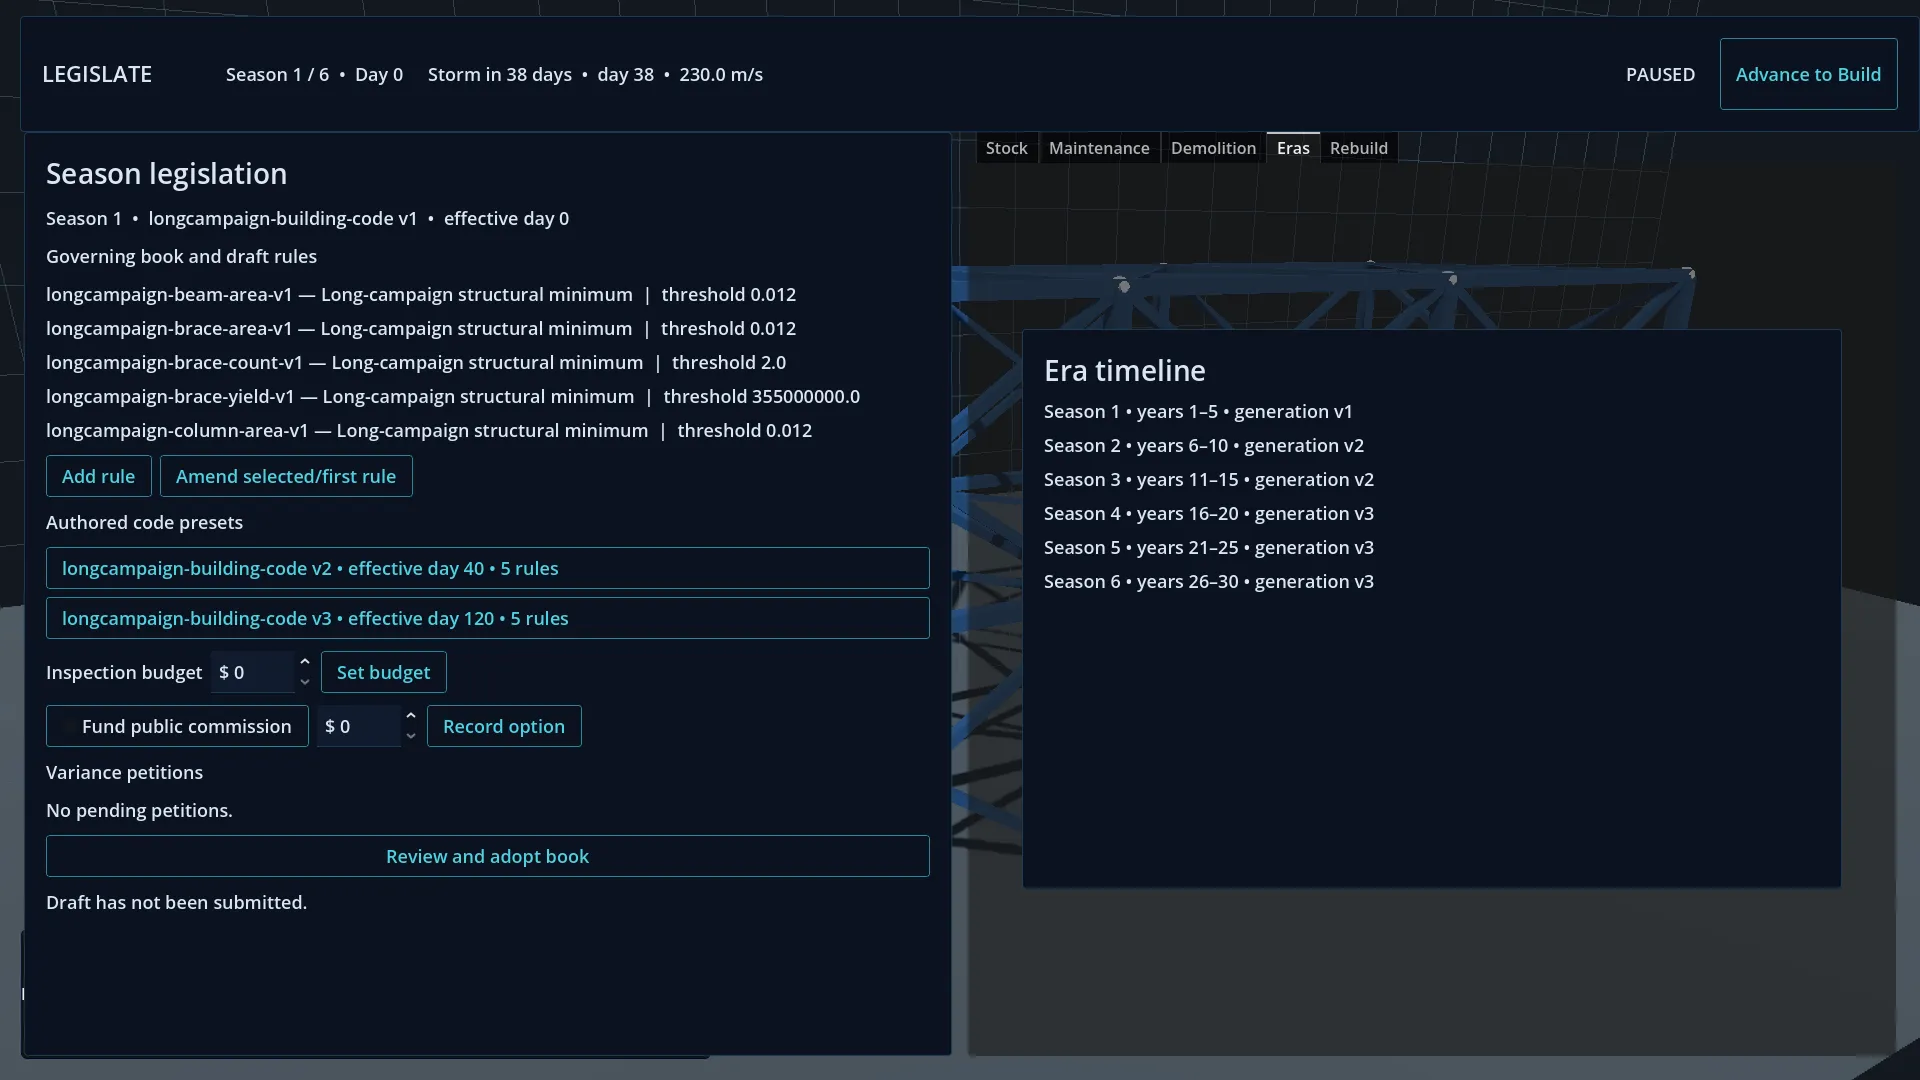This screenshot has height=1080, width=1920.
Task: Select the longcampaign-column-area-v1 rule
Action: [x=429, y=430]
